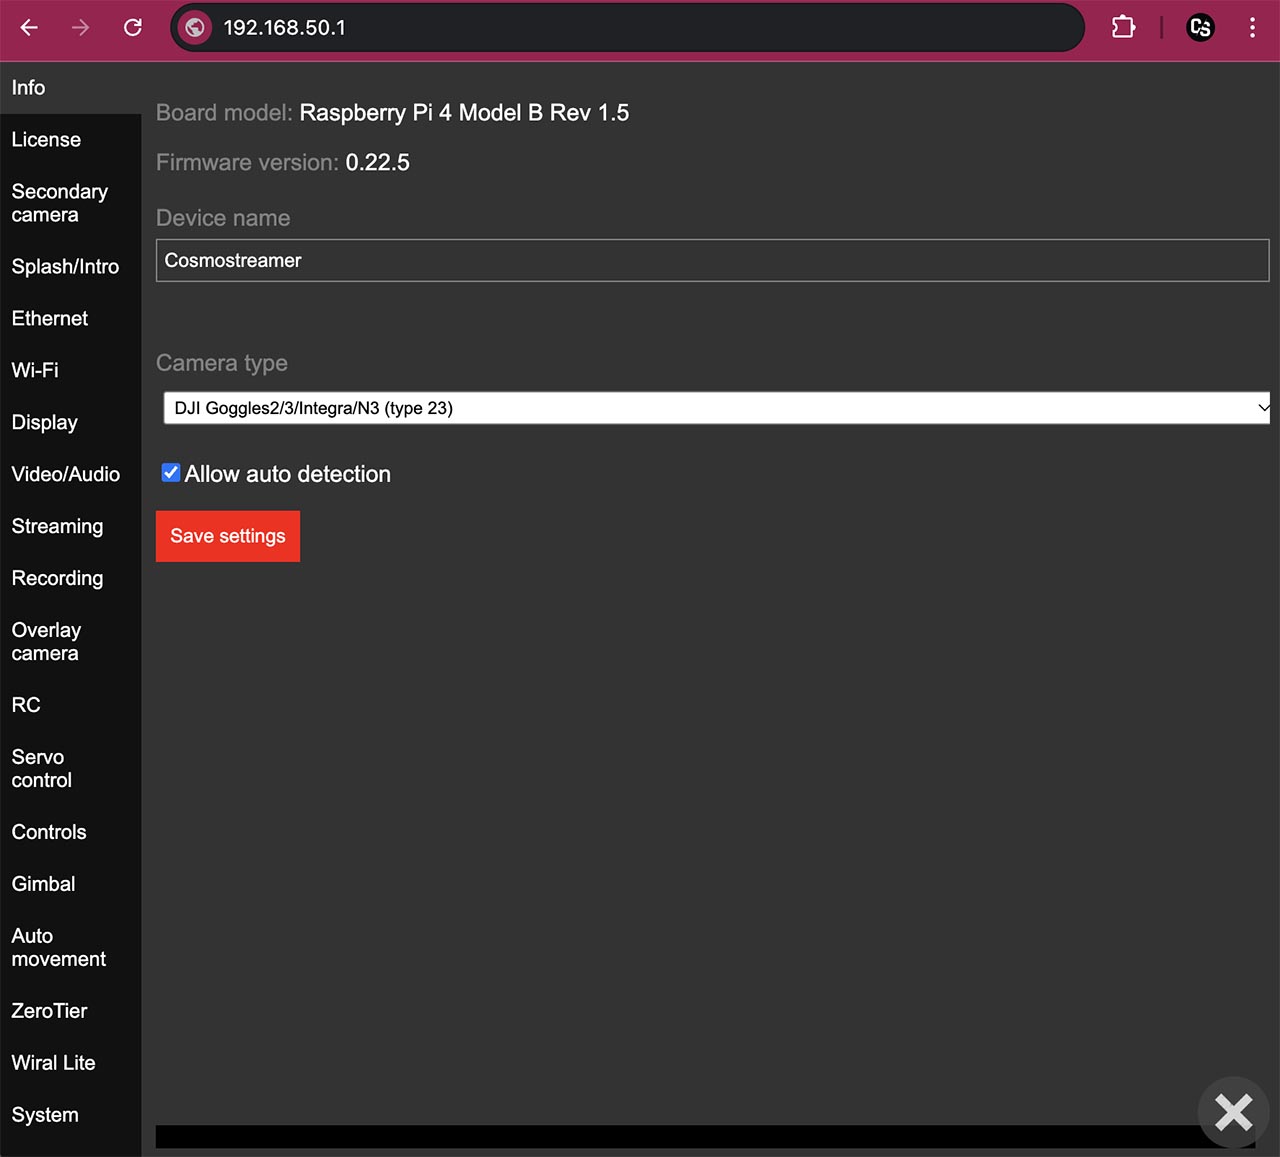Click the forward navigation arrow
This screenshot has height=1157, width=1280.
[81, 28]
